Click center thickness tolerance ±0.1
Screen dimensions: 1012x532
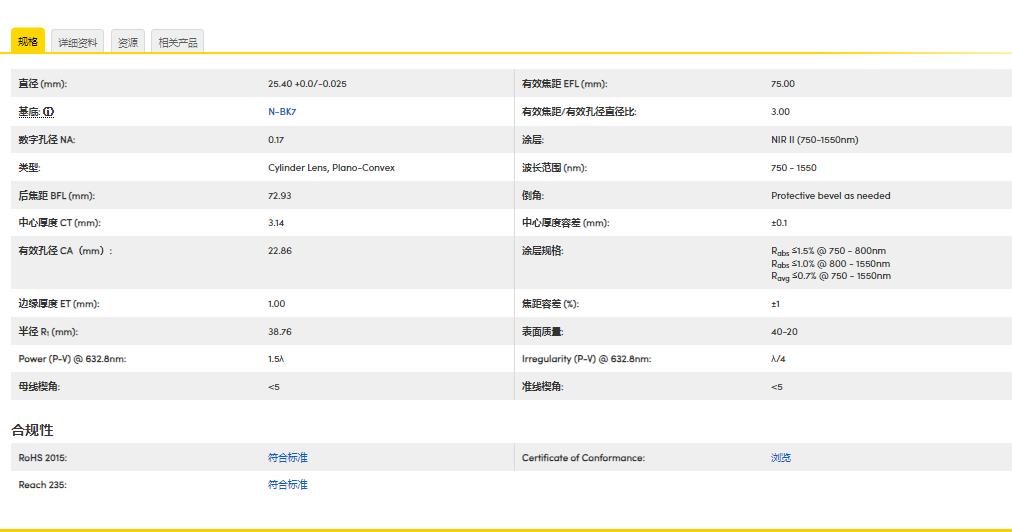point(779,223)
